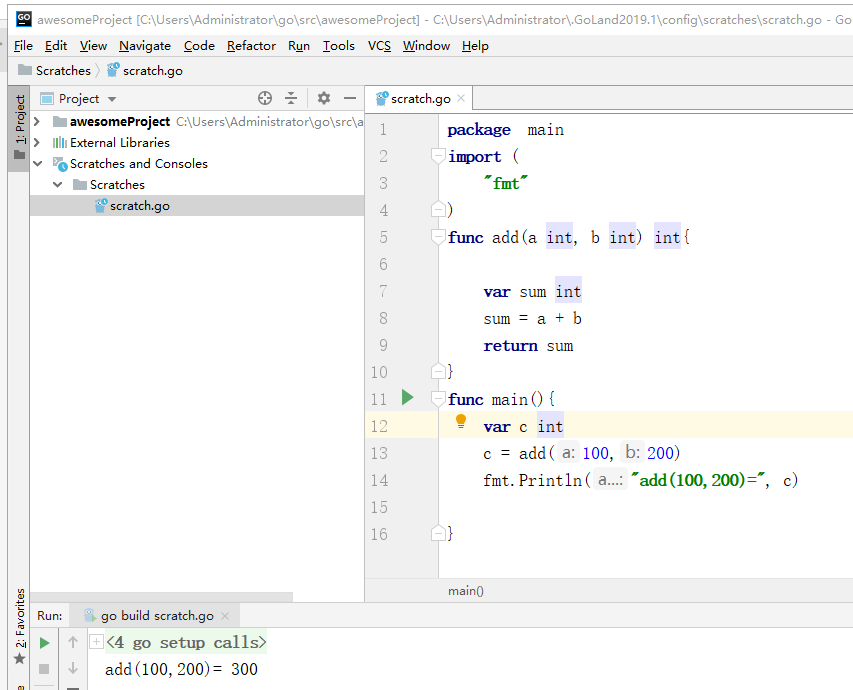Fold the func main block at line 11
Screen dimensions: 853x690
click(438, 399)
